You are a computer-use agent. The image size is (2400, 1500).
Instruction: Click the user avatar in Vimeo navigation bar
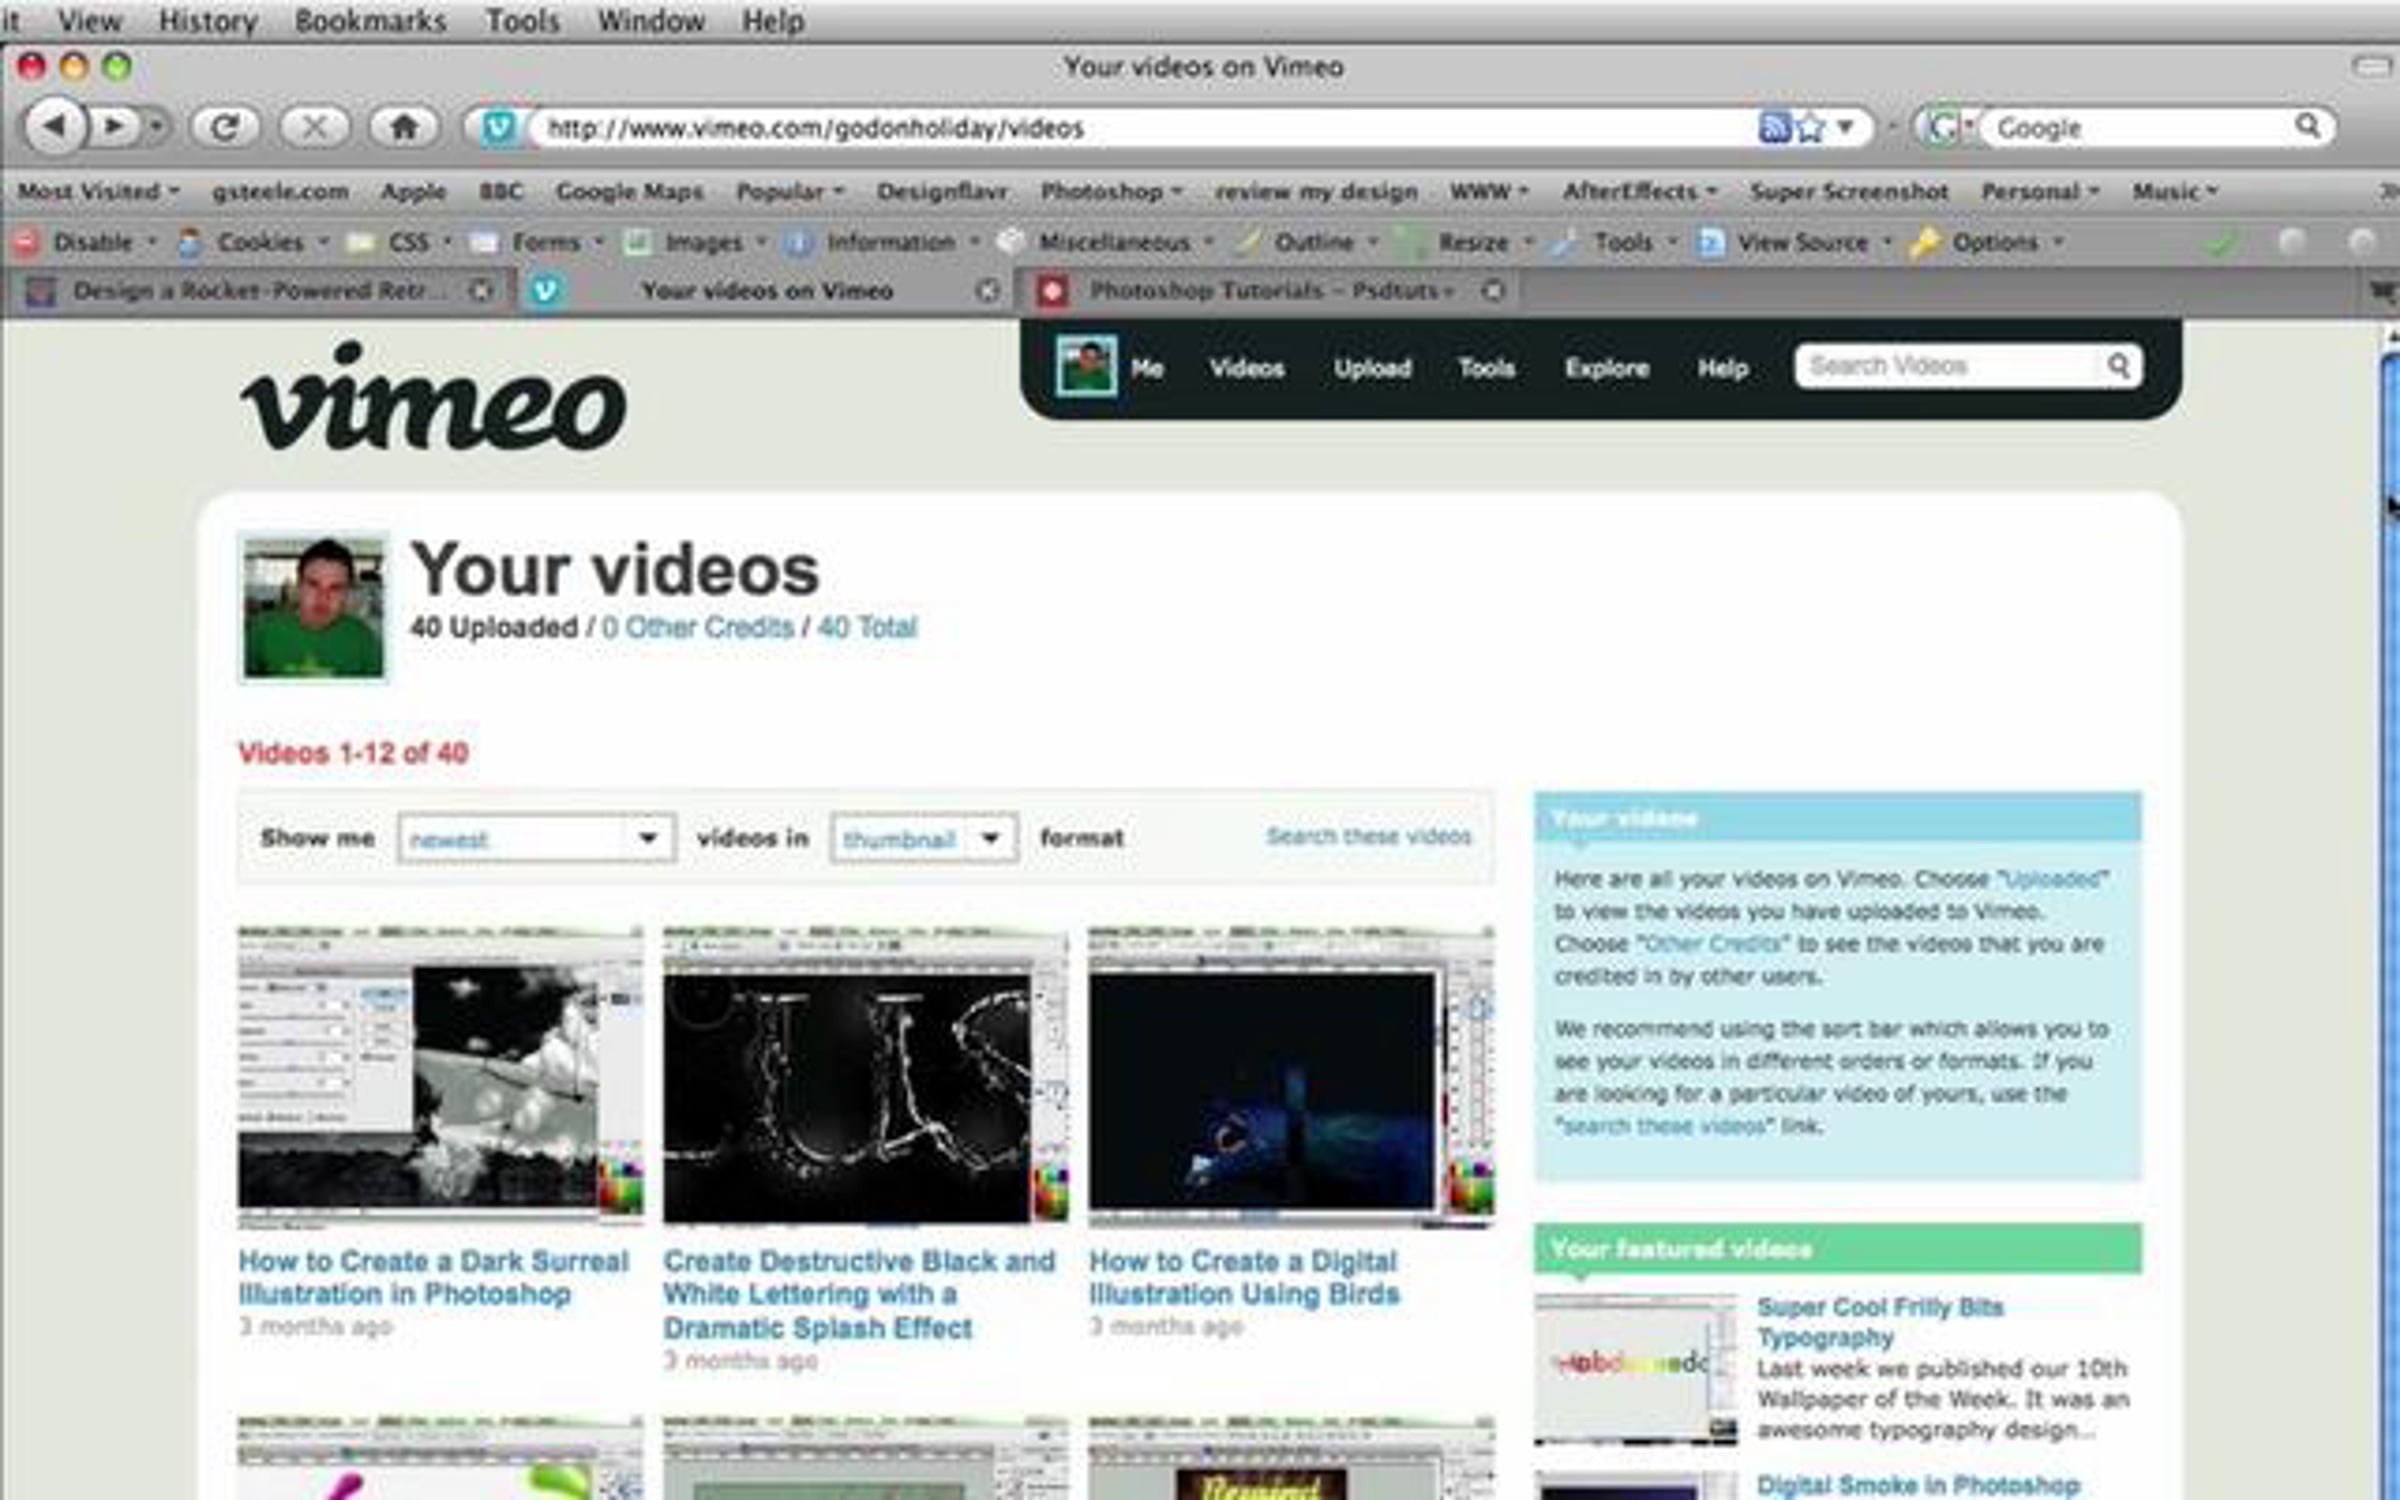pos(1086,366)
